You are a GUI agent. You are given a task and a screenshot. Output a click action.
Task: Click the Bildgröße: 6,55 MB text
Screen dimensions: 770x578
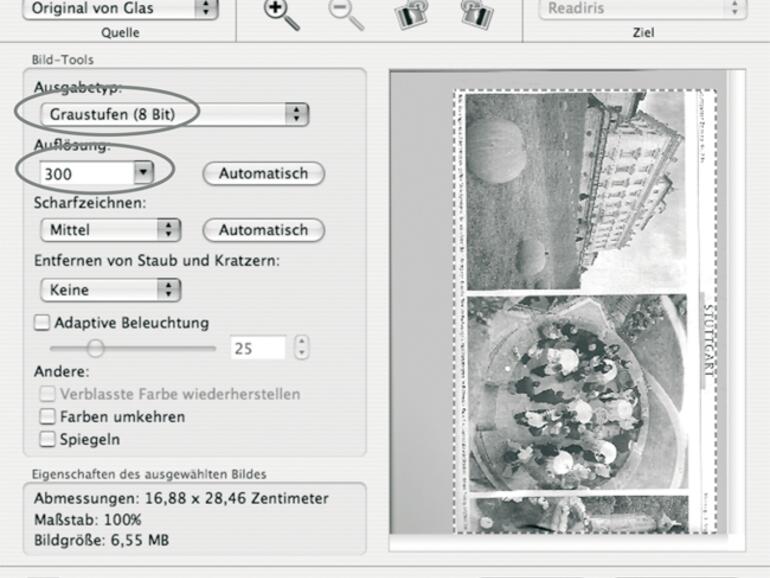[x=102, y=540]
